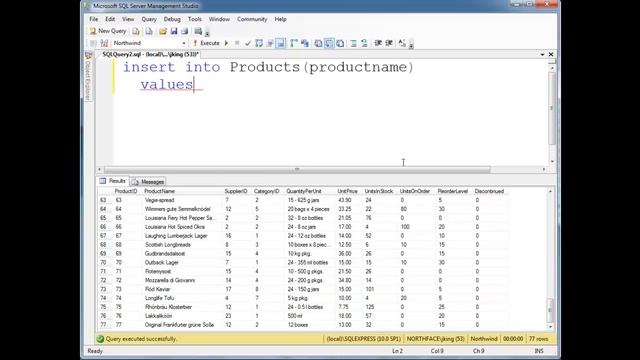640x360 pixels.
Task: Switch to the Results tab
Action: tap(113, 181)
